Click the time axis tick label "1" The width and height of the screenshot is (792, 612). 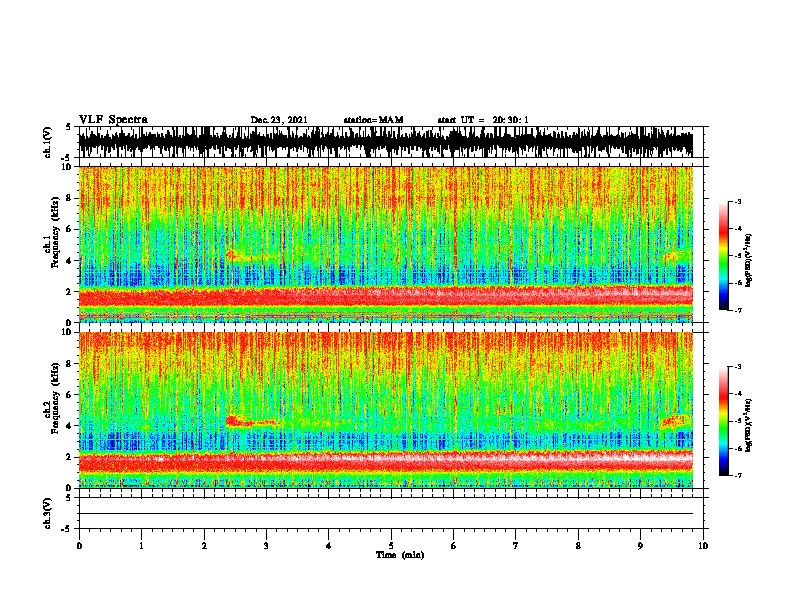coord(141,546)
